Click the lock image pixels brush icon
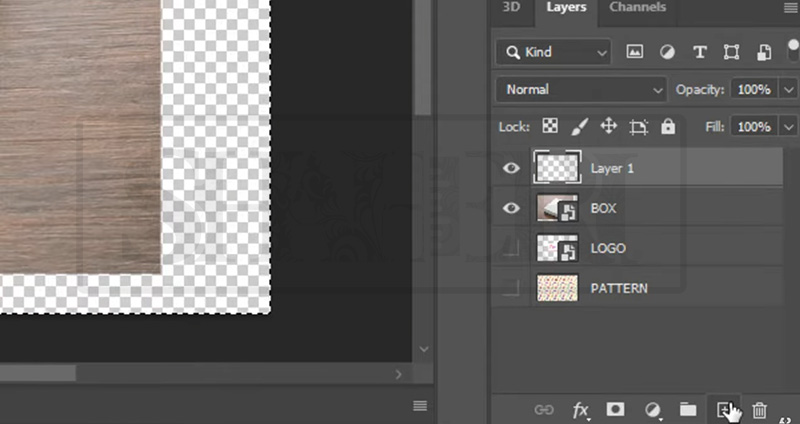800x424 pixels. (578, 127)
